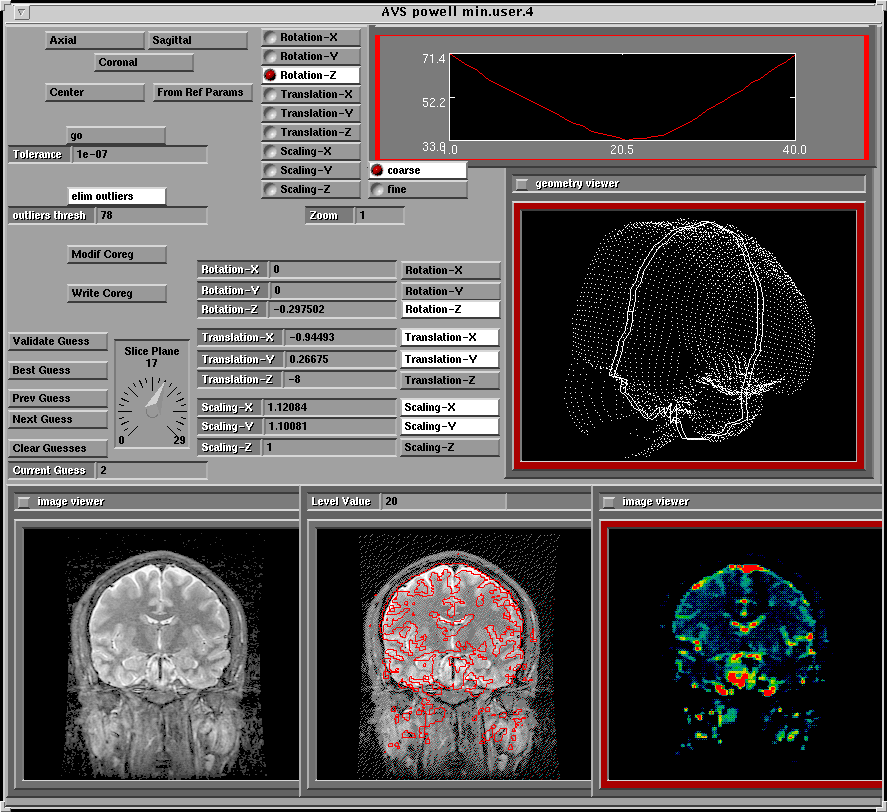887x812 pixels.
Task: Toggle the right image viewer indicator
Action: tap(609, 502)
